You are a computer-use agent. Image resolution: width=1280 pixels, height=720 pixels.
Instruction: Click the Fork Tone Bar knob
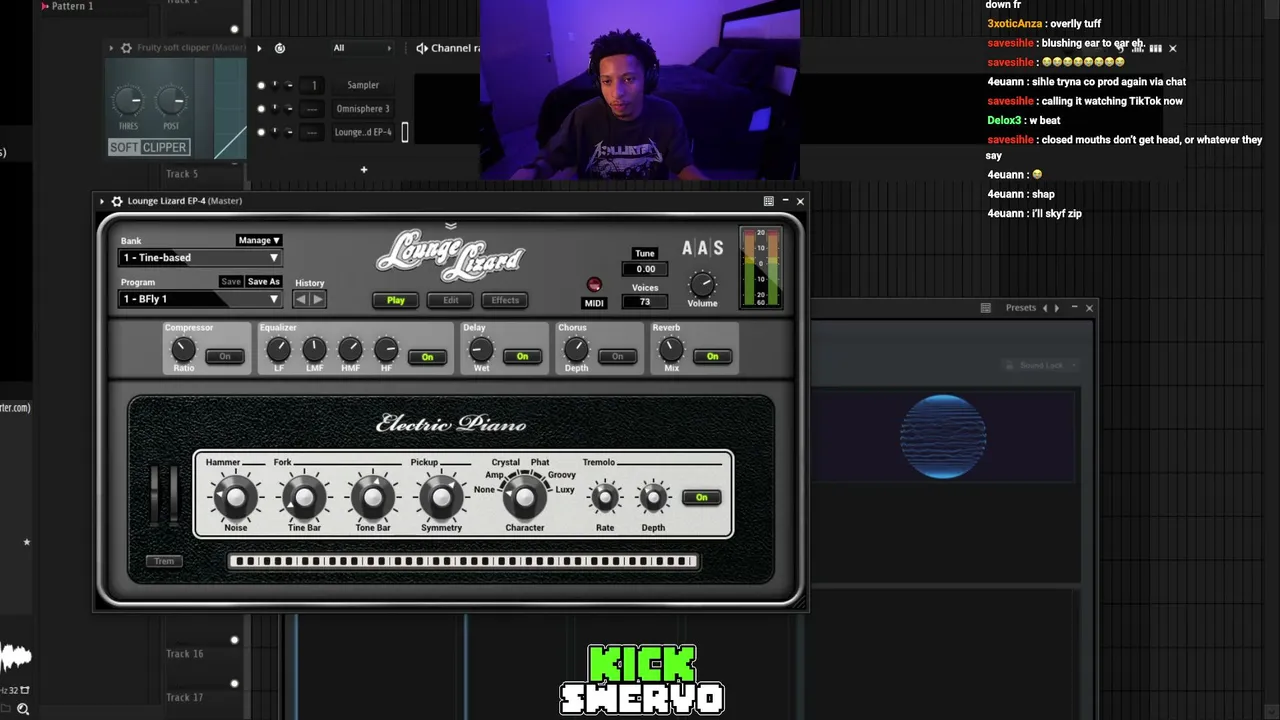pyautogui.click(x=373, y=496)
